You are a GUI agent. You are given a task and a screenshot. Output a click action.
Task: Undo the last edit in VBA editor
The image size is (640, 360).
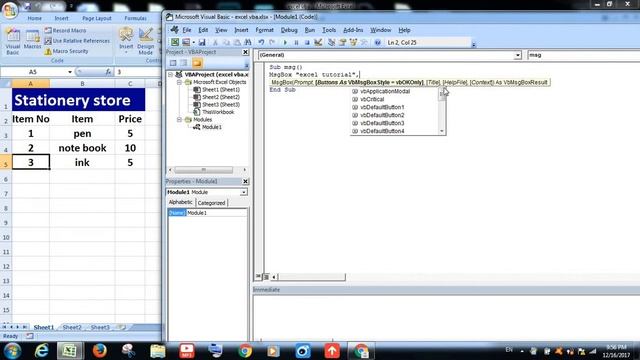[x=261, y=42]
